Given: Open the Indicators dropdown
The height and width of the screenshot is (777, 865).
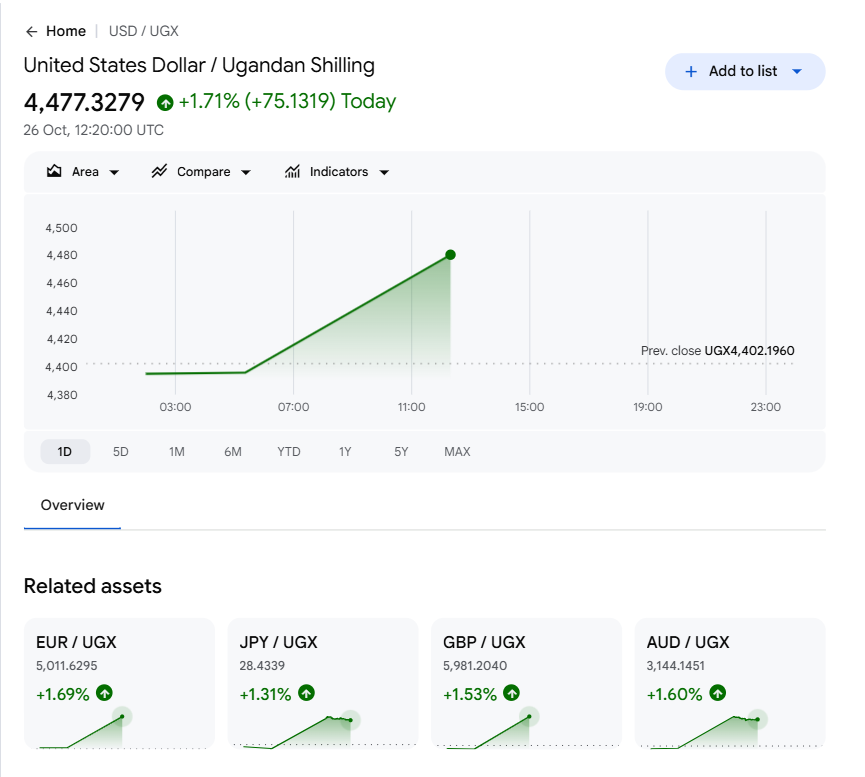Looking at the screenshot, I should 337,172.
